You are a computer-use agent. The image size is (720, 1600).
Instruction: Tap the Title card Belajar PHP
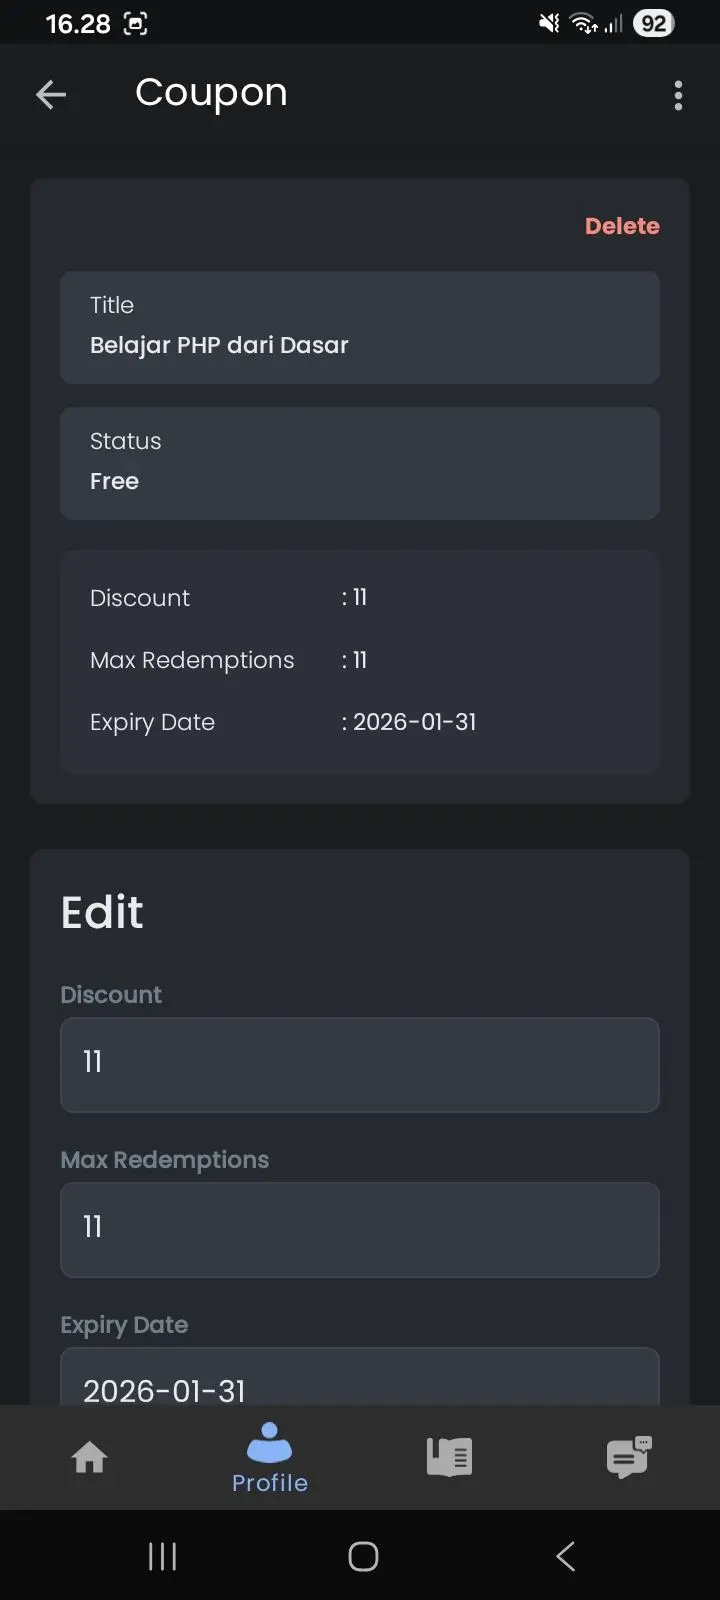point(360,327)
